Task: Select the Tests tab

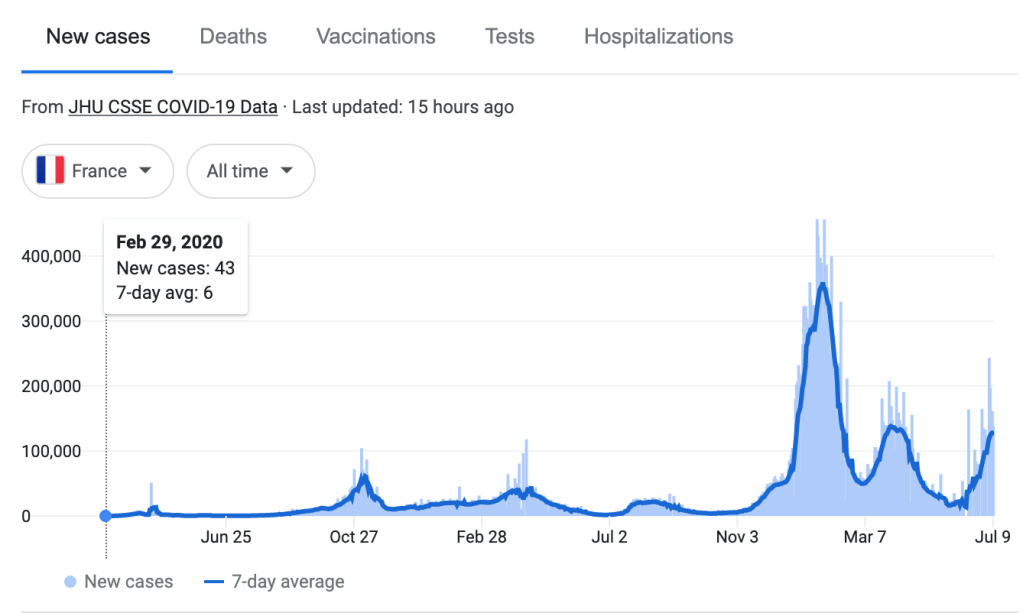Action: (509, 37)
